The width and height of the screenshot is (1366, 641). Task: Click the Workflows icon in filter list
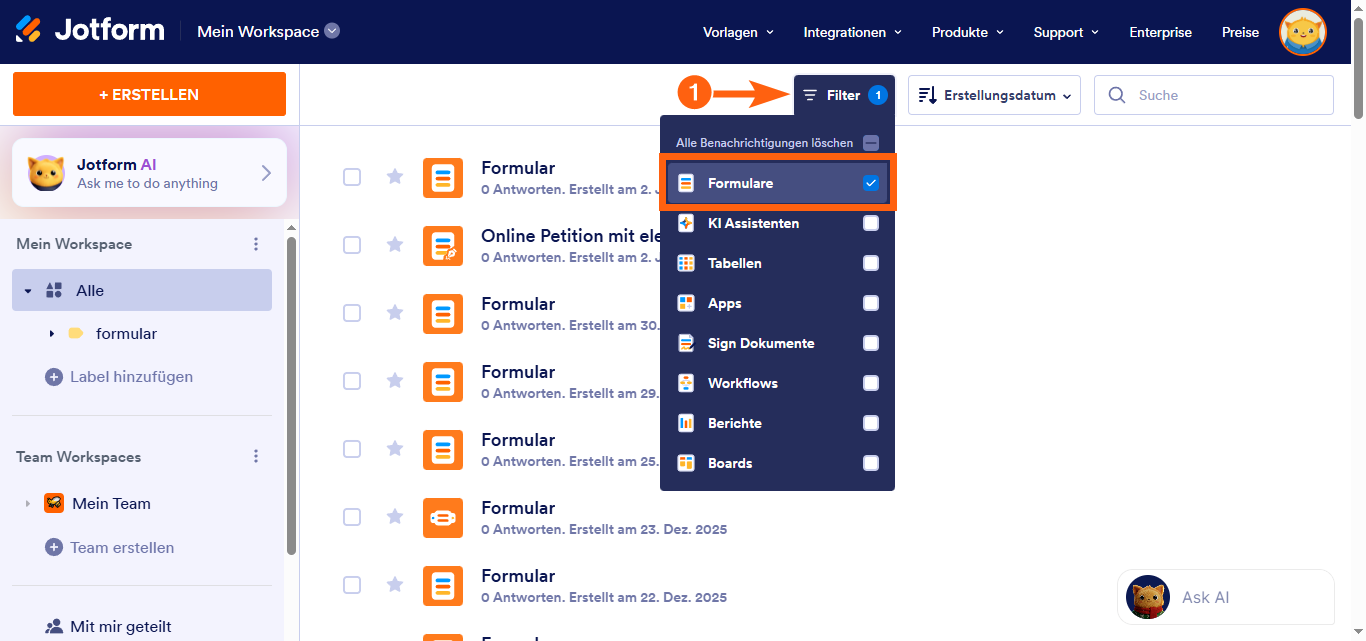686,383
